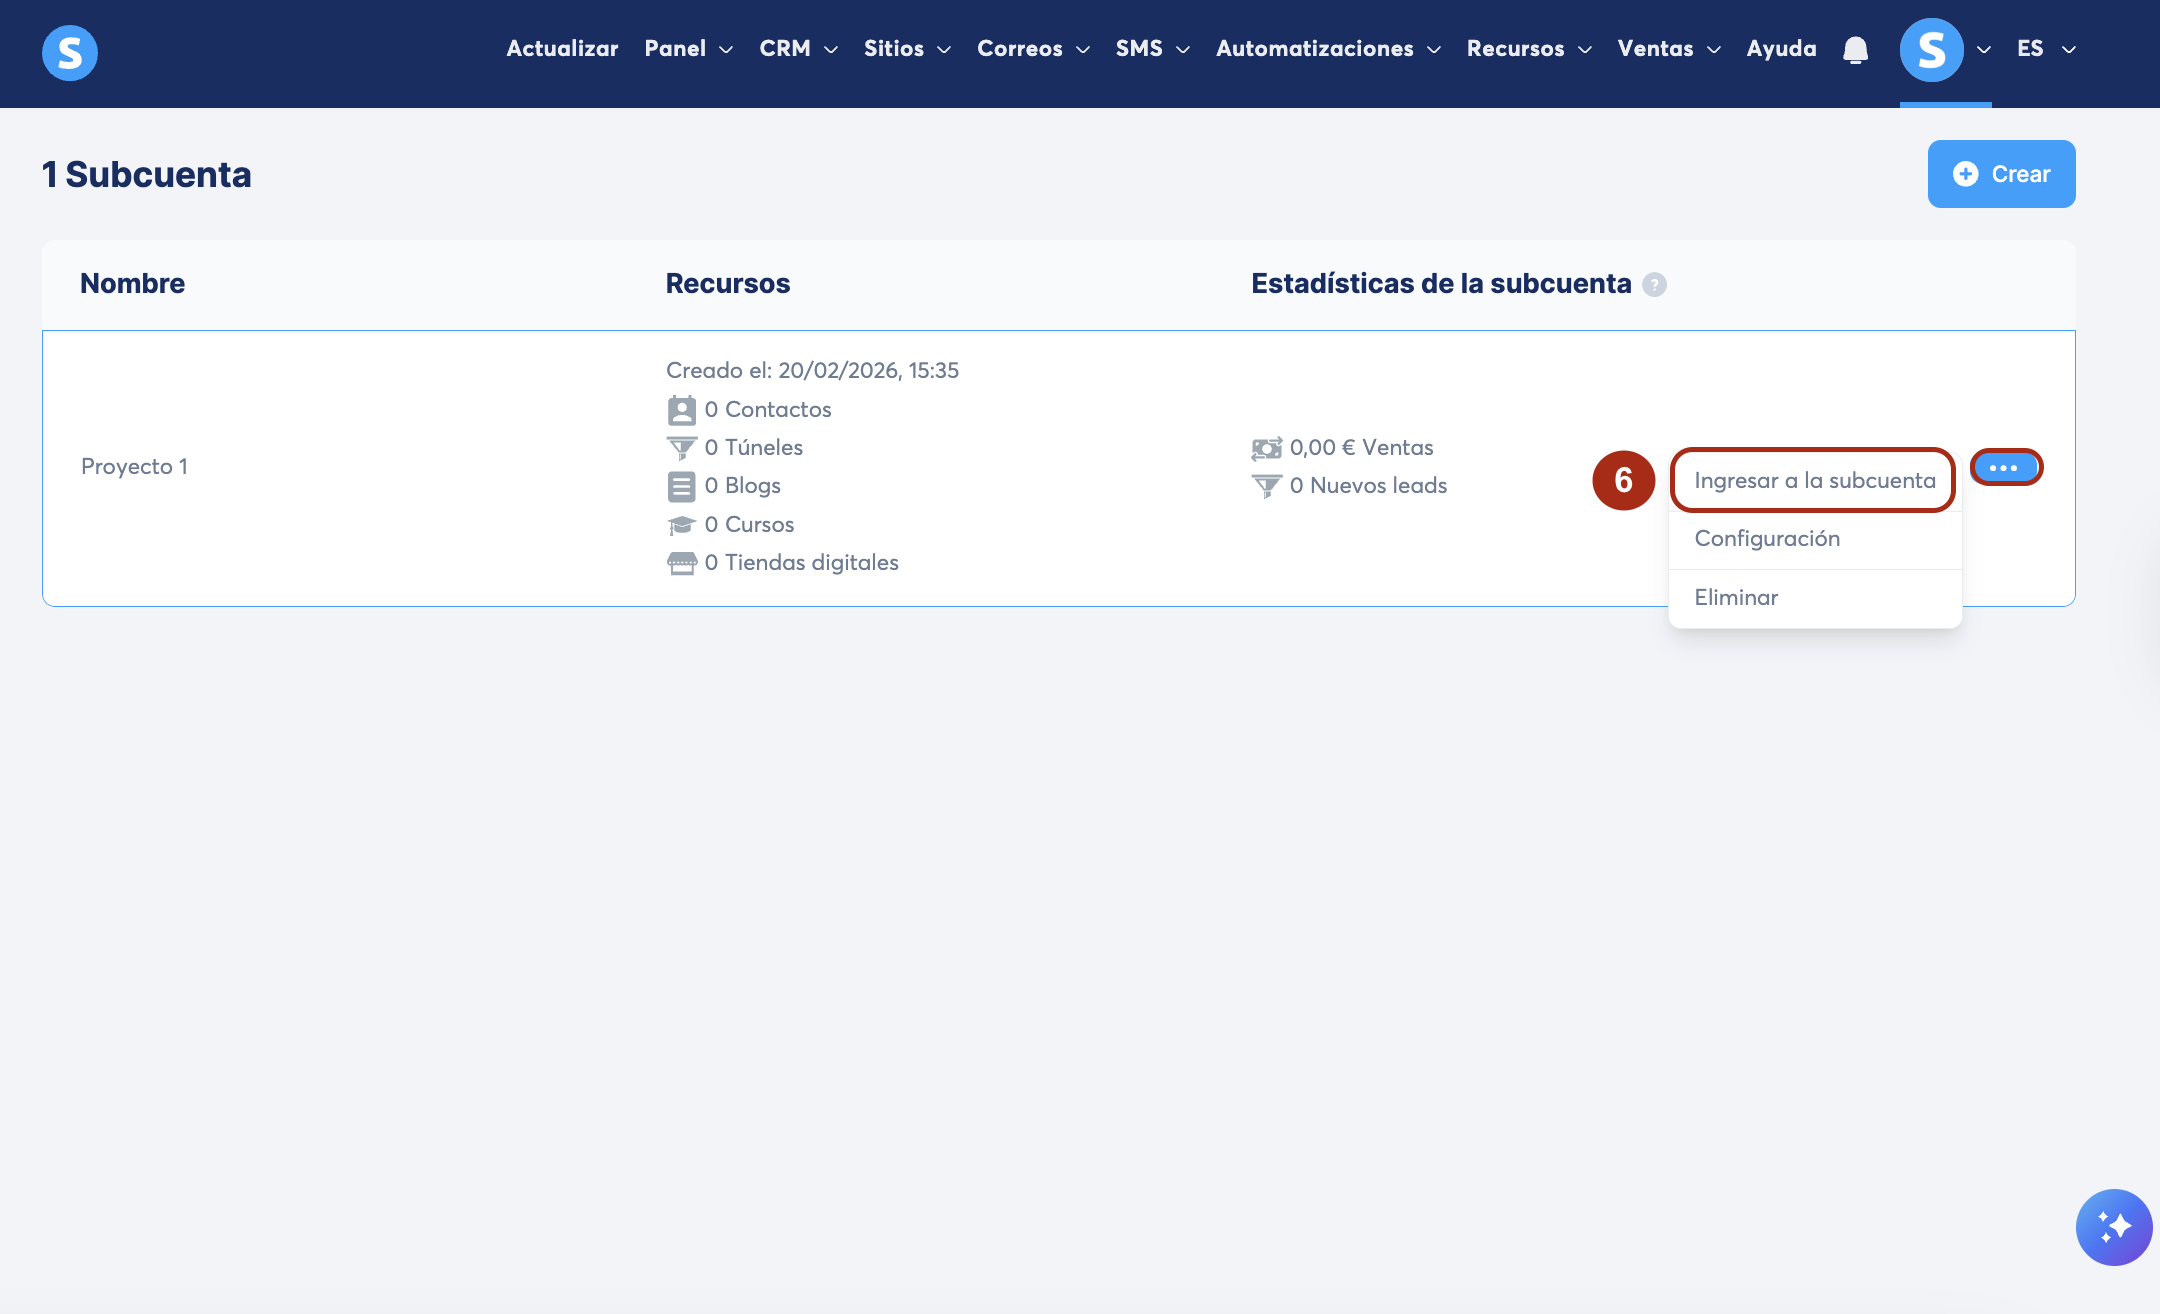This screenshot has width=2160, height=1314.
Task: Select Ingresar a la subcuenta
Action: pos(1814,481)
